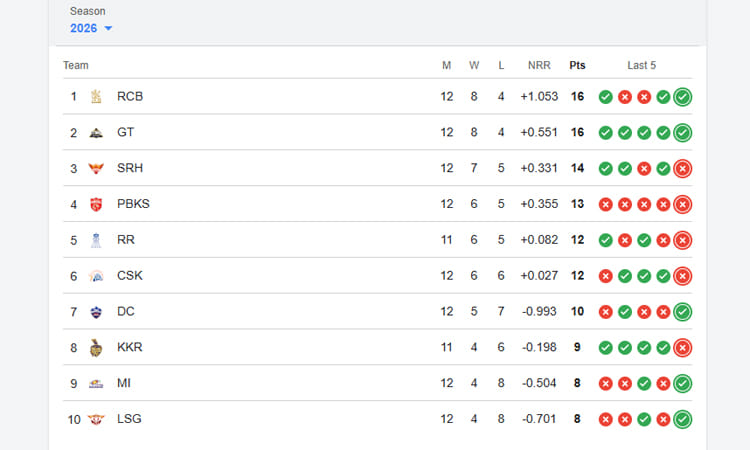The width and height of the screenshot is (750, 450).
Task: Click the dropdown arrow next to 2026
Action: tap(108, 28)
